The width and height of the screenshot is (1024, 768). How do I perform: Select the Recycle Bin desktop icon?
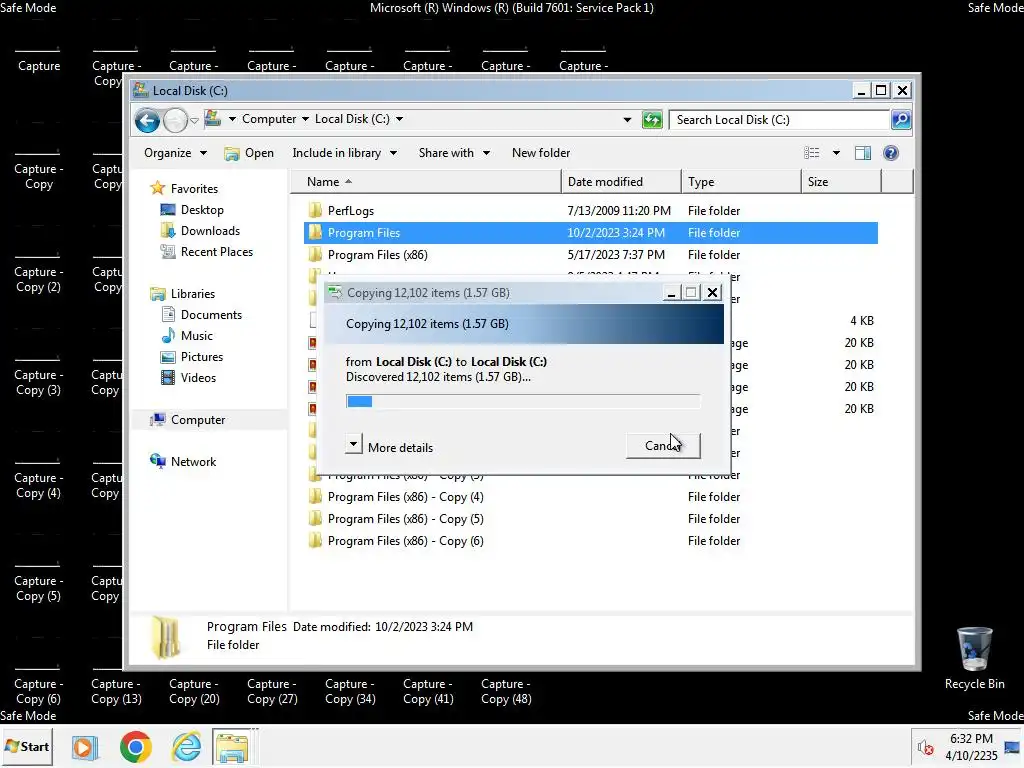pos(974,658)
